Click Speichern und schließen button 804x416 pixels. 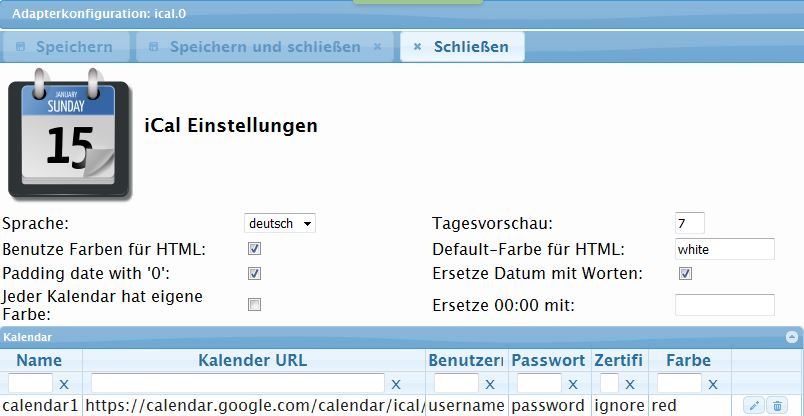tap(265, 47)
